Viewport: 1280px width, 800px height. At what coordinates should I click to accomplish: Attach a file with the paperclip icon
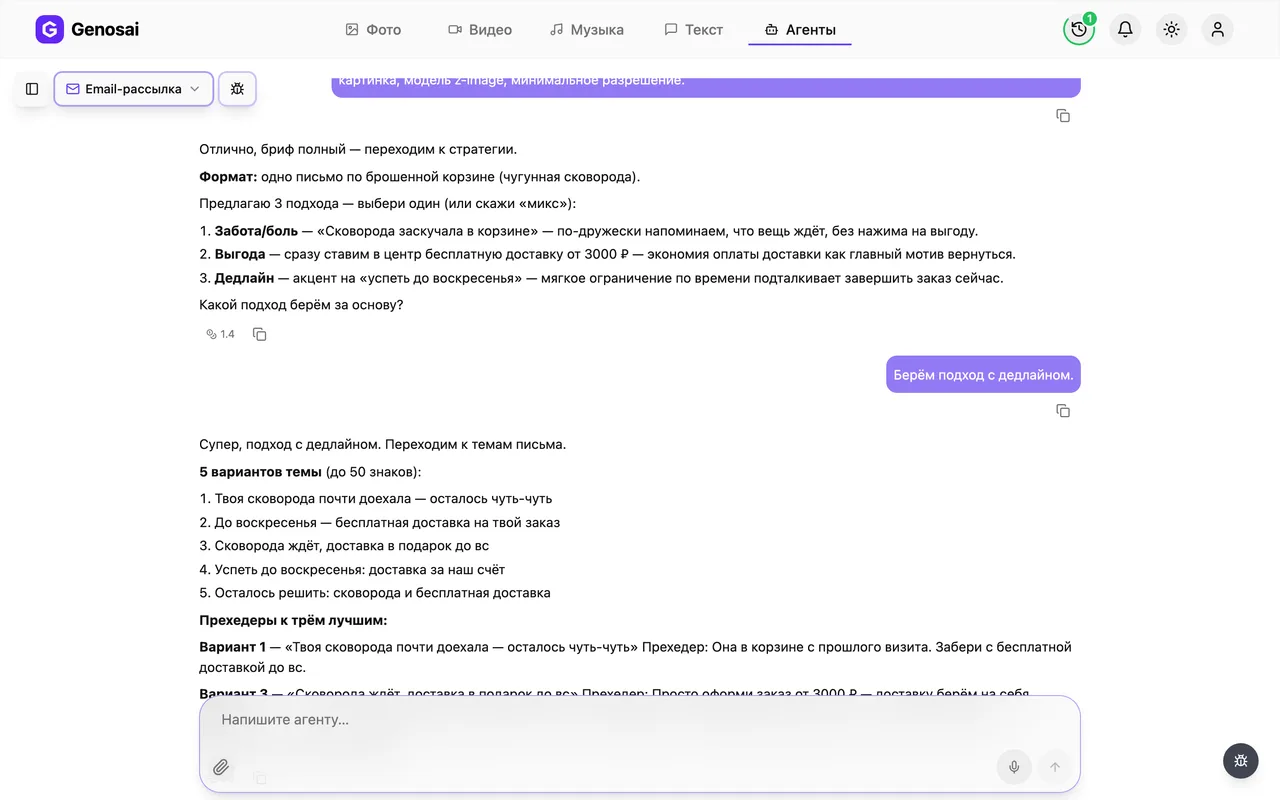click(x=221, y=767)
